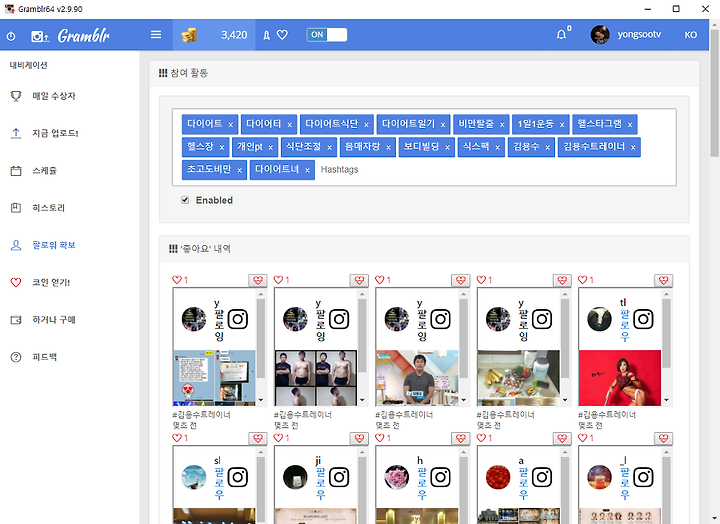Click the heart icon beside the rocket
The width and height of the screenshot is (720, 524).
point(282,35)
